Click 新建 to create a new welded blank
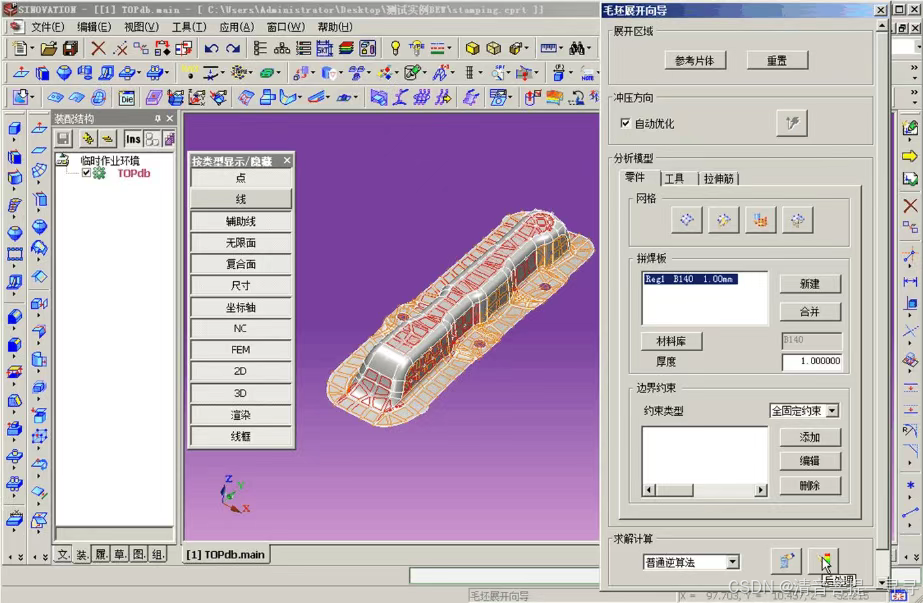Screen dimensions: 923x603 (810, 283)
